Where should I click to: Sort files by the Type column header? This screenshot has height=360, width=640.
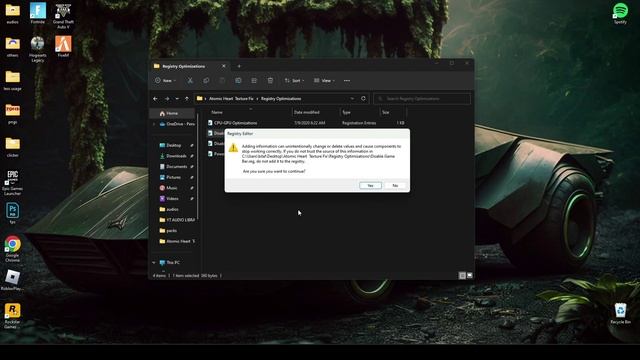pos(360,112)
